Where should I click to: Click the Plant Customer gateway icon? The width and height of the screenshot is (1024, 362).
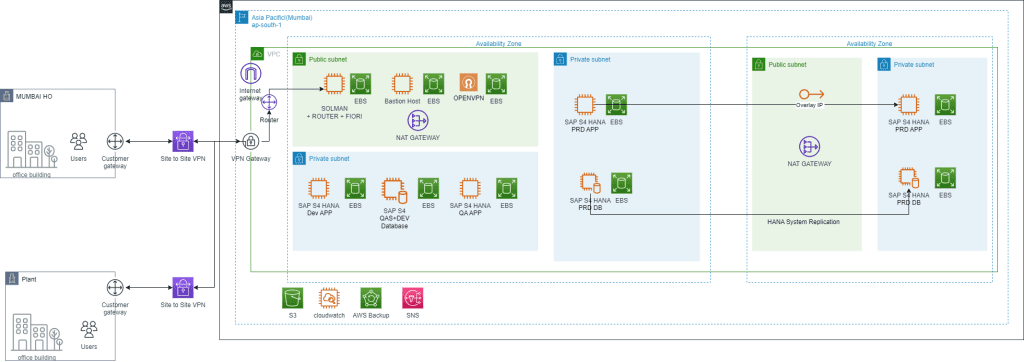(115, 288)
